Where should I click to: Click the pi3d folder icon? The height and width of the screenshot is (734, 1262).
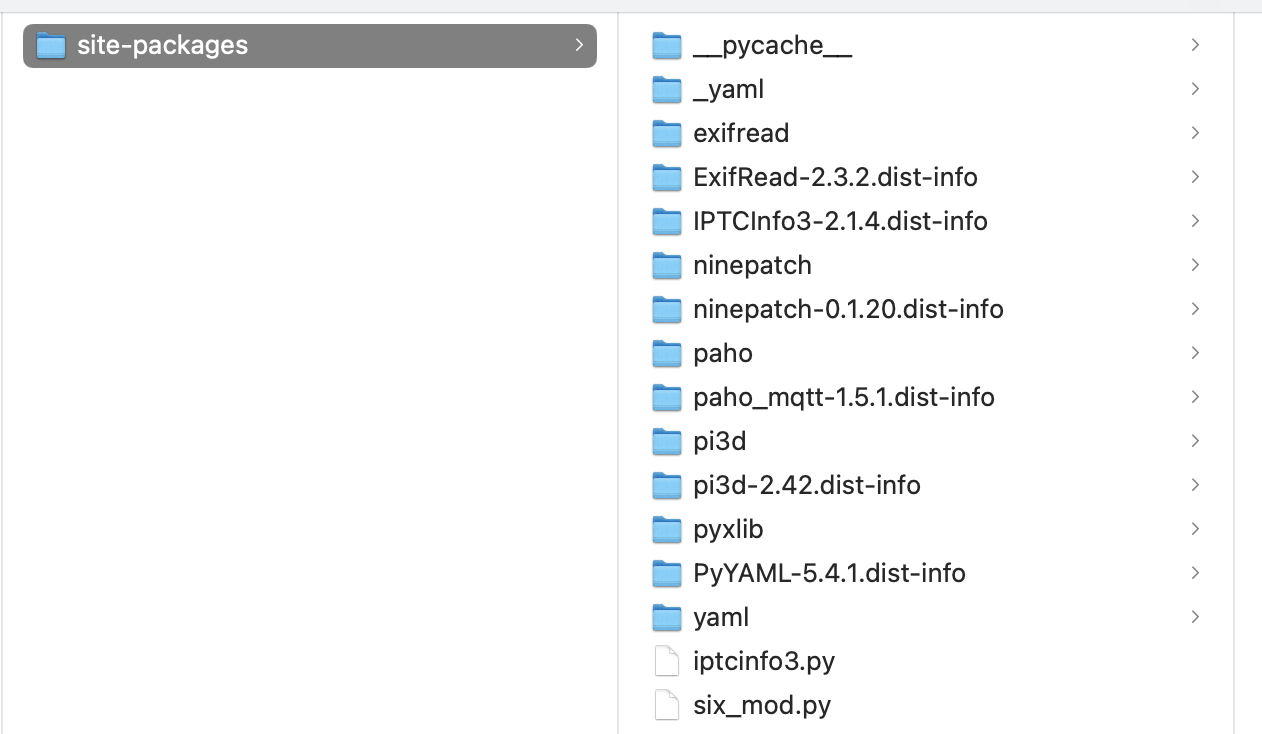coord(666,441)
